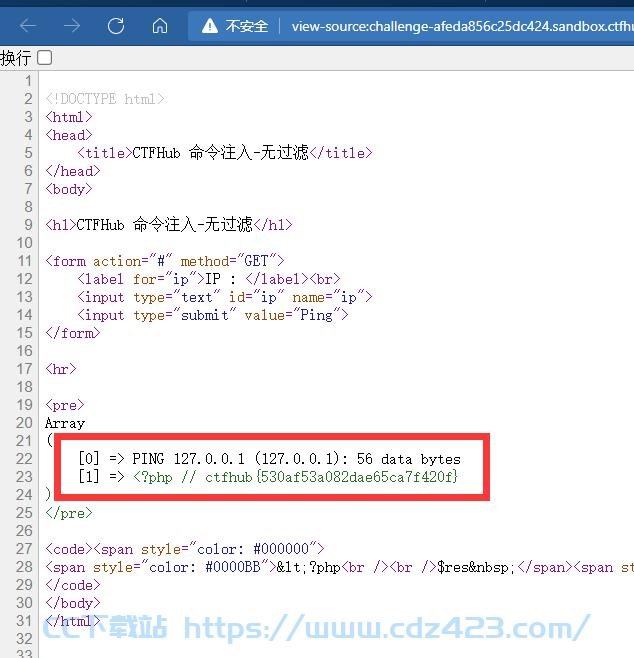Click the closing form tag line
634x658 pixels.
tap(73, 333)
